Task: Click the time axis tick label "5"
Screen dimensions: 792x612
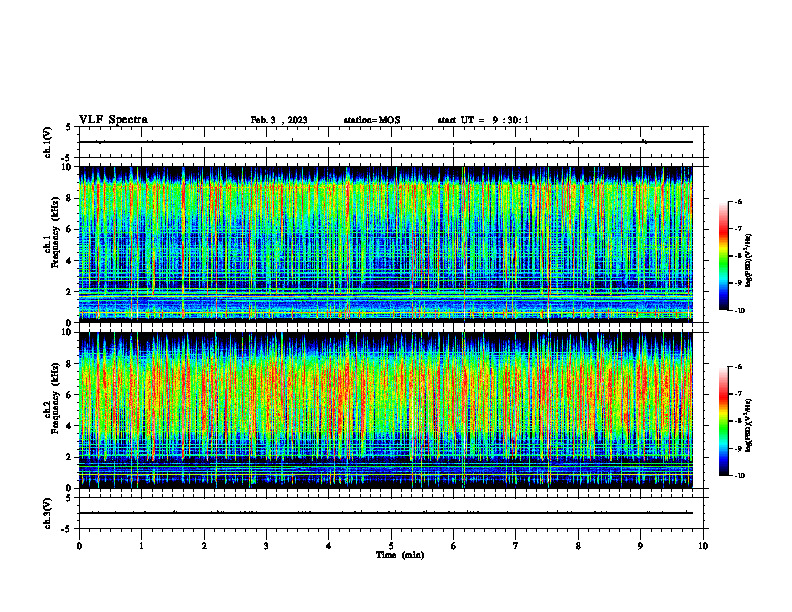Action: (x=391, y=546)
